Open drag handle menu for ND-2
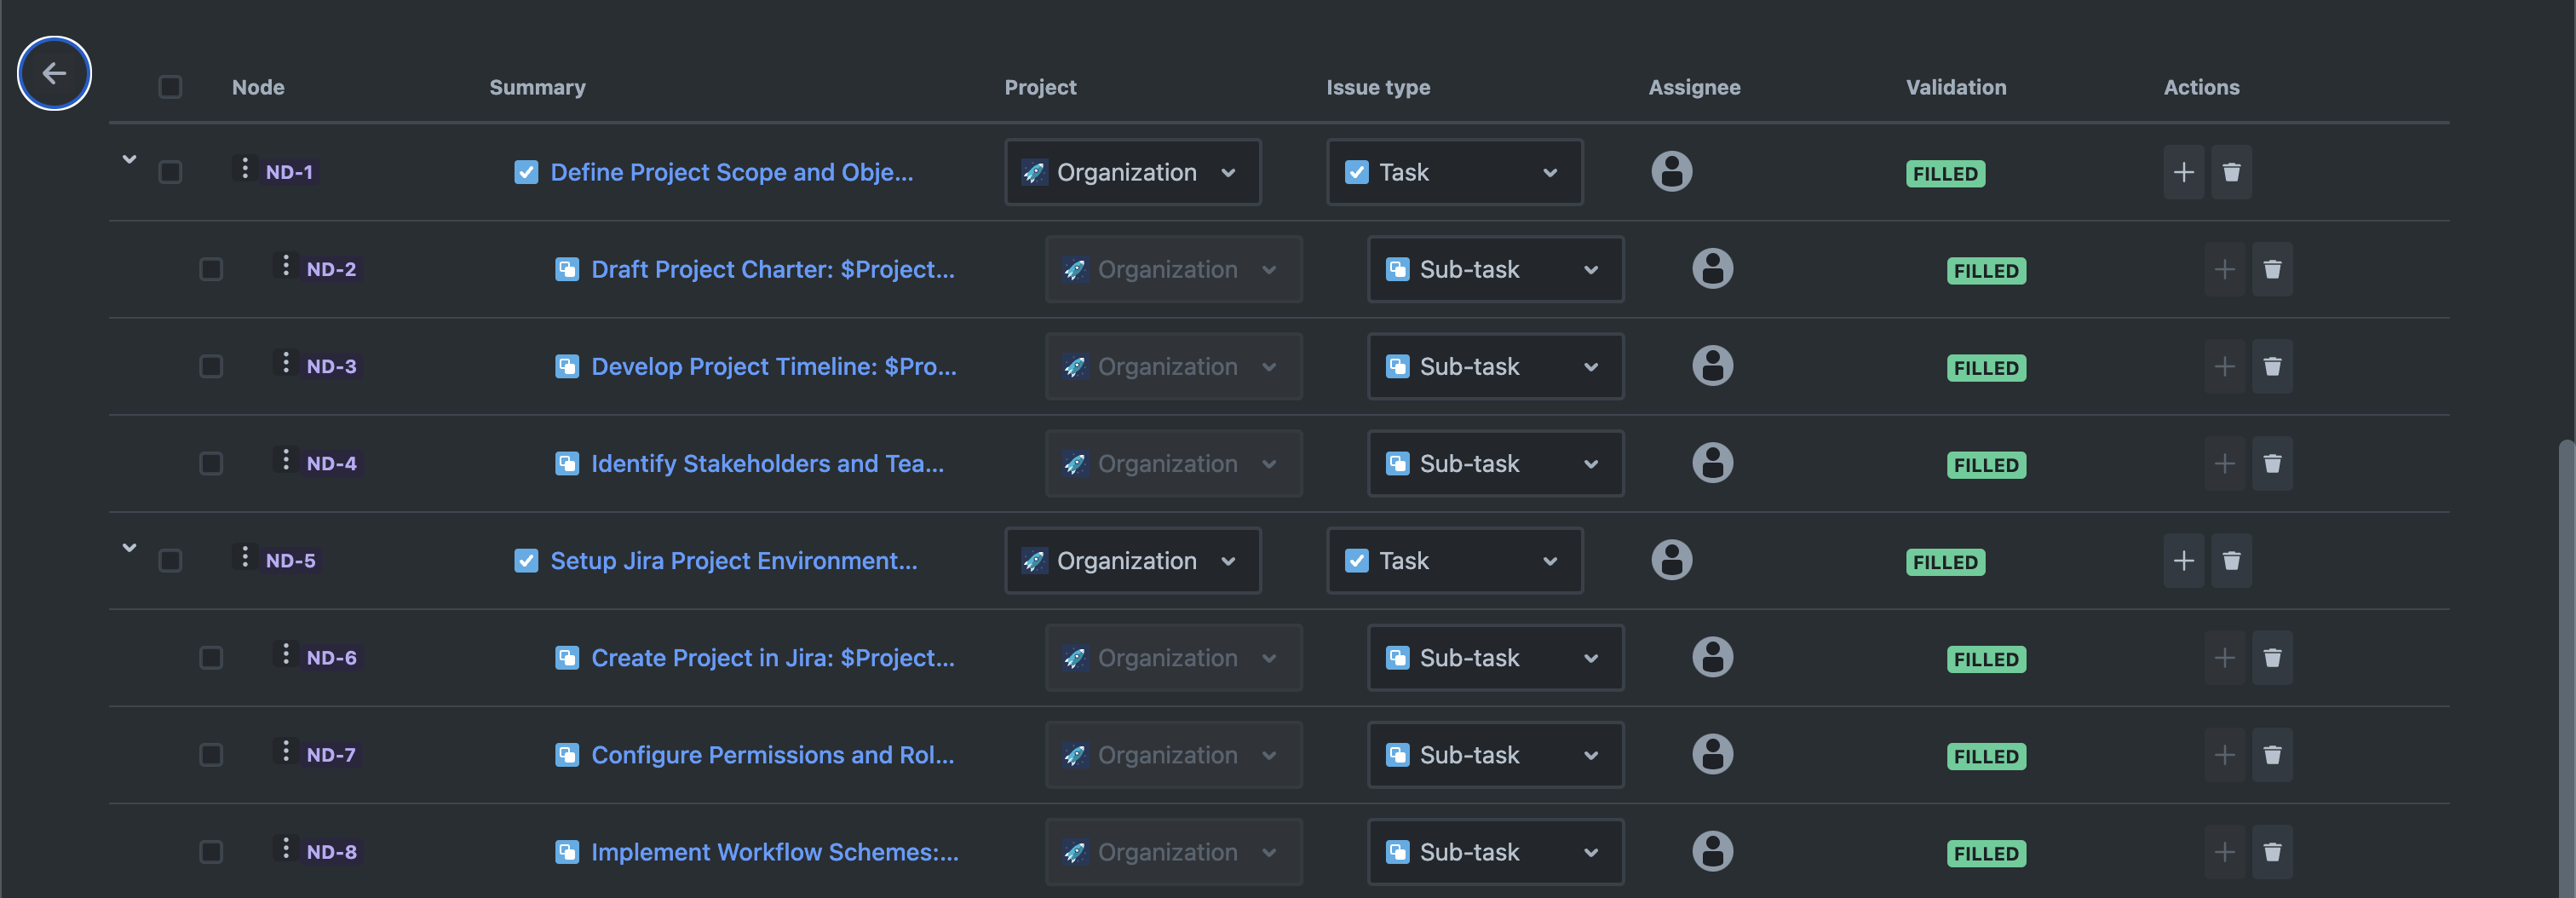This screenshot has height=898, width=2576. pos(286,266)
